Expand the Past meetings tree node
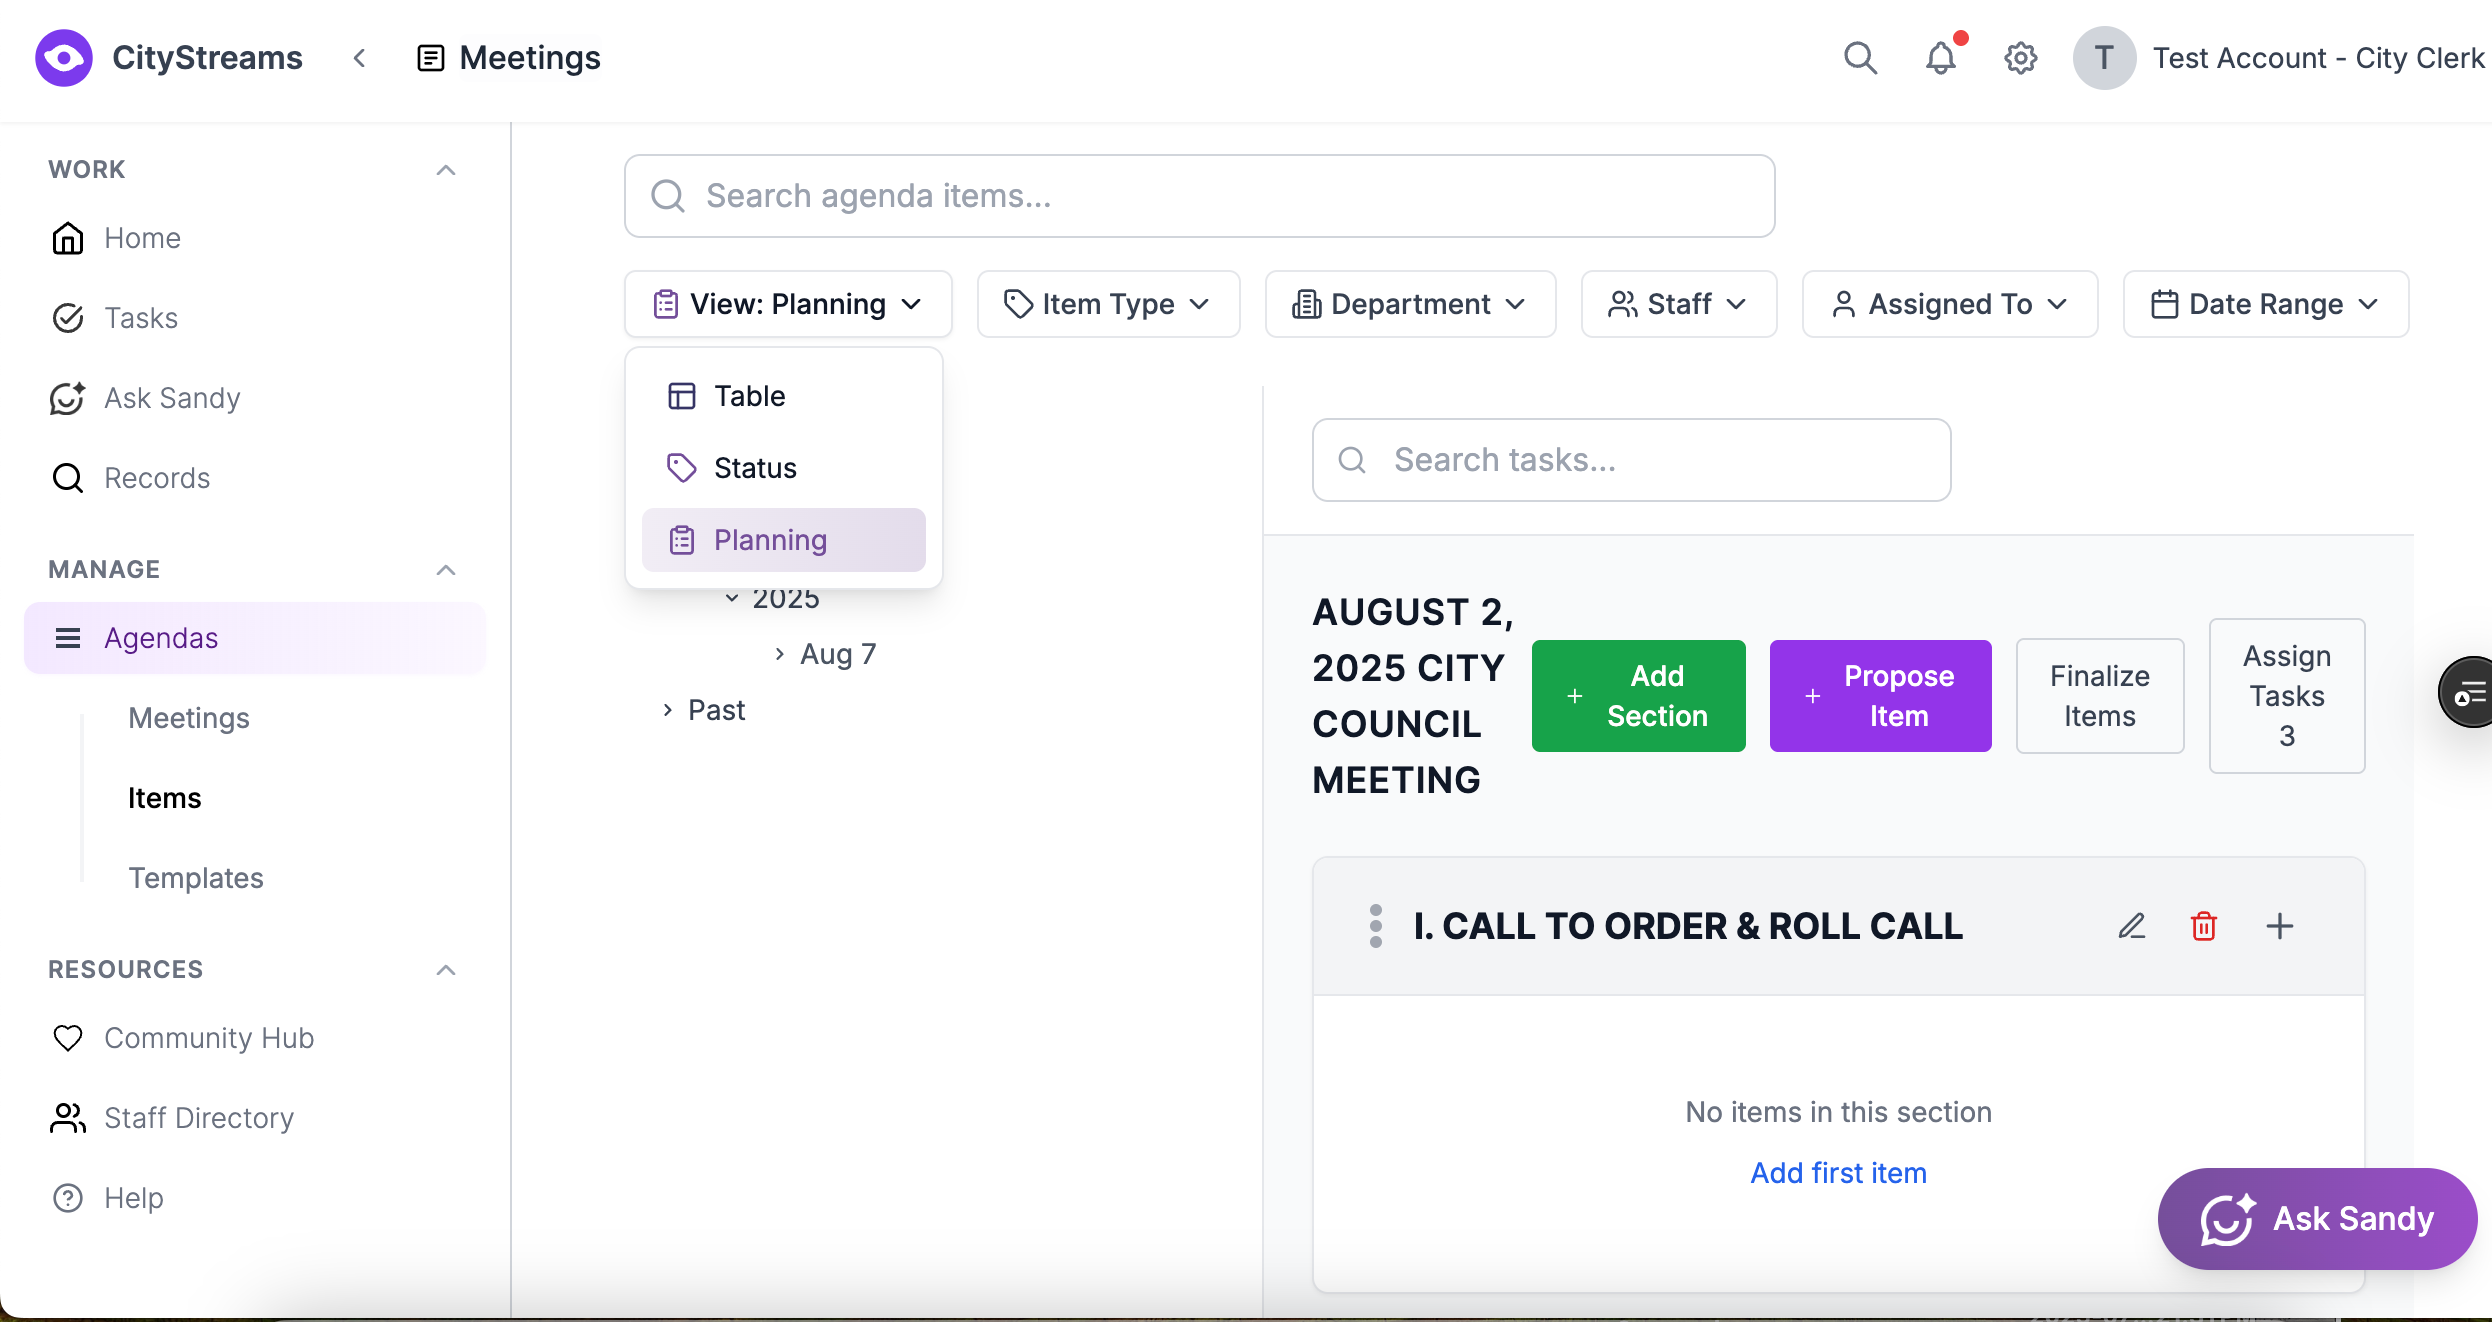This screenshot has height=1322, width=2492. point(668,710)
